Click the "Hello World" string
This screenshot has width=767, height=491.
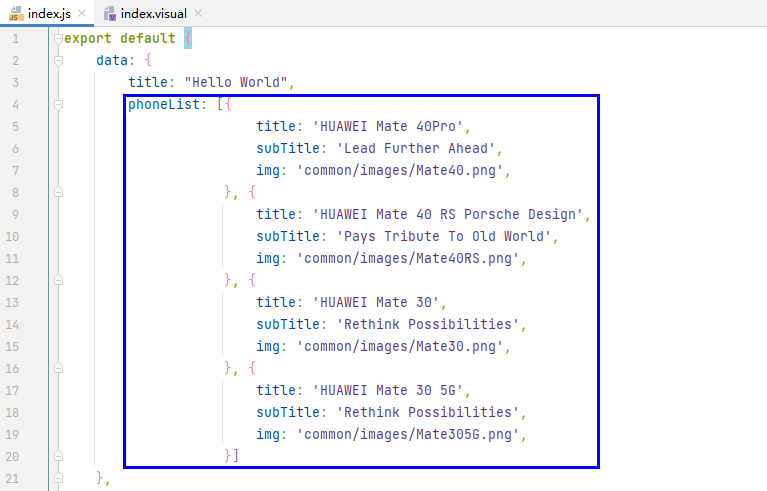click(x=236, y=82)
